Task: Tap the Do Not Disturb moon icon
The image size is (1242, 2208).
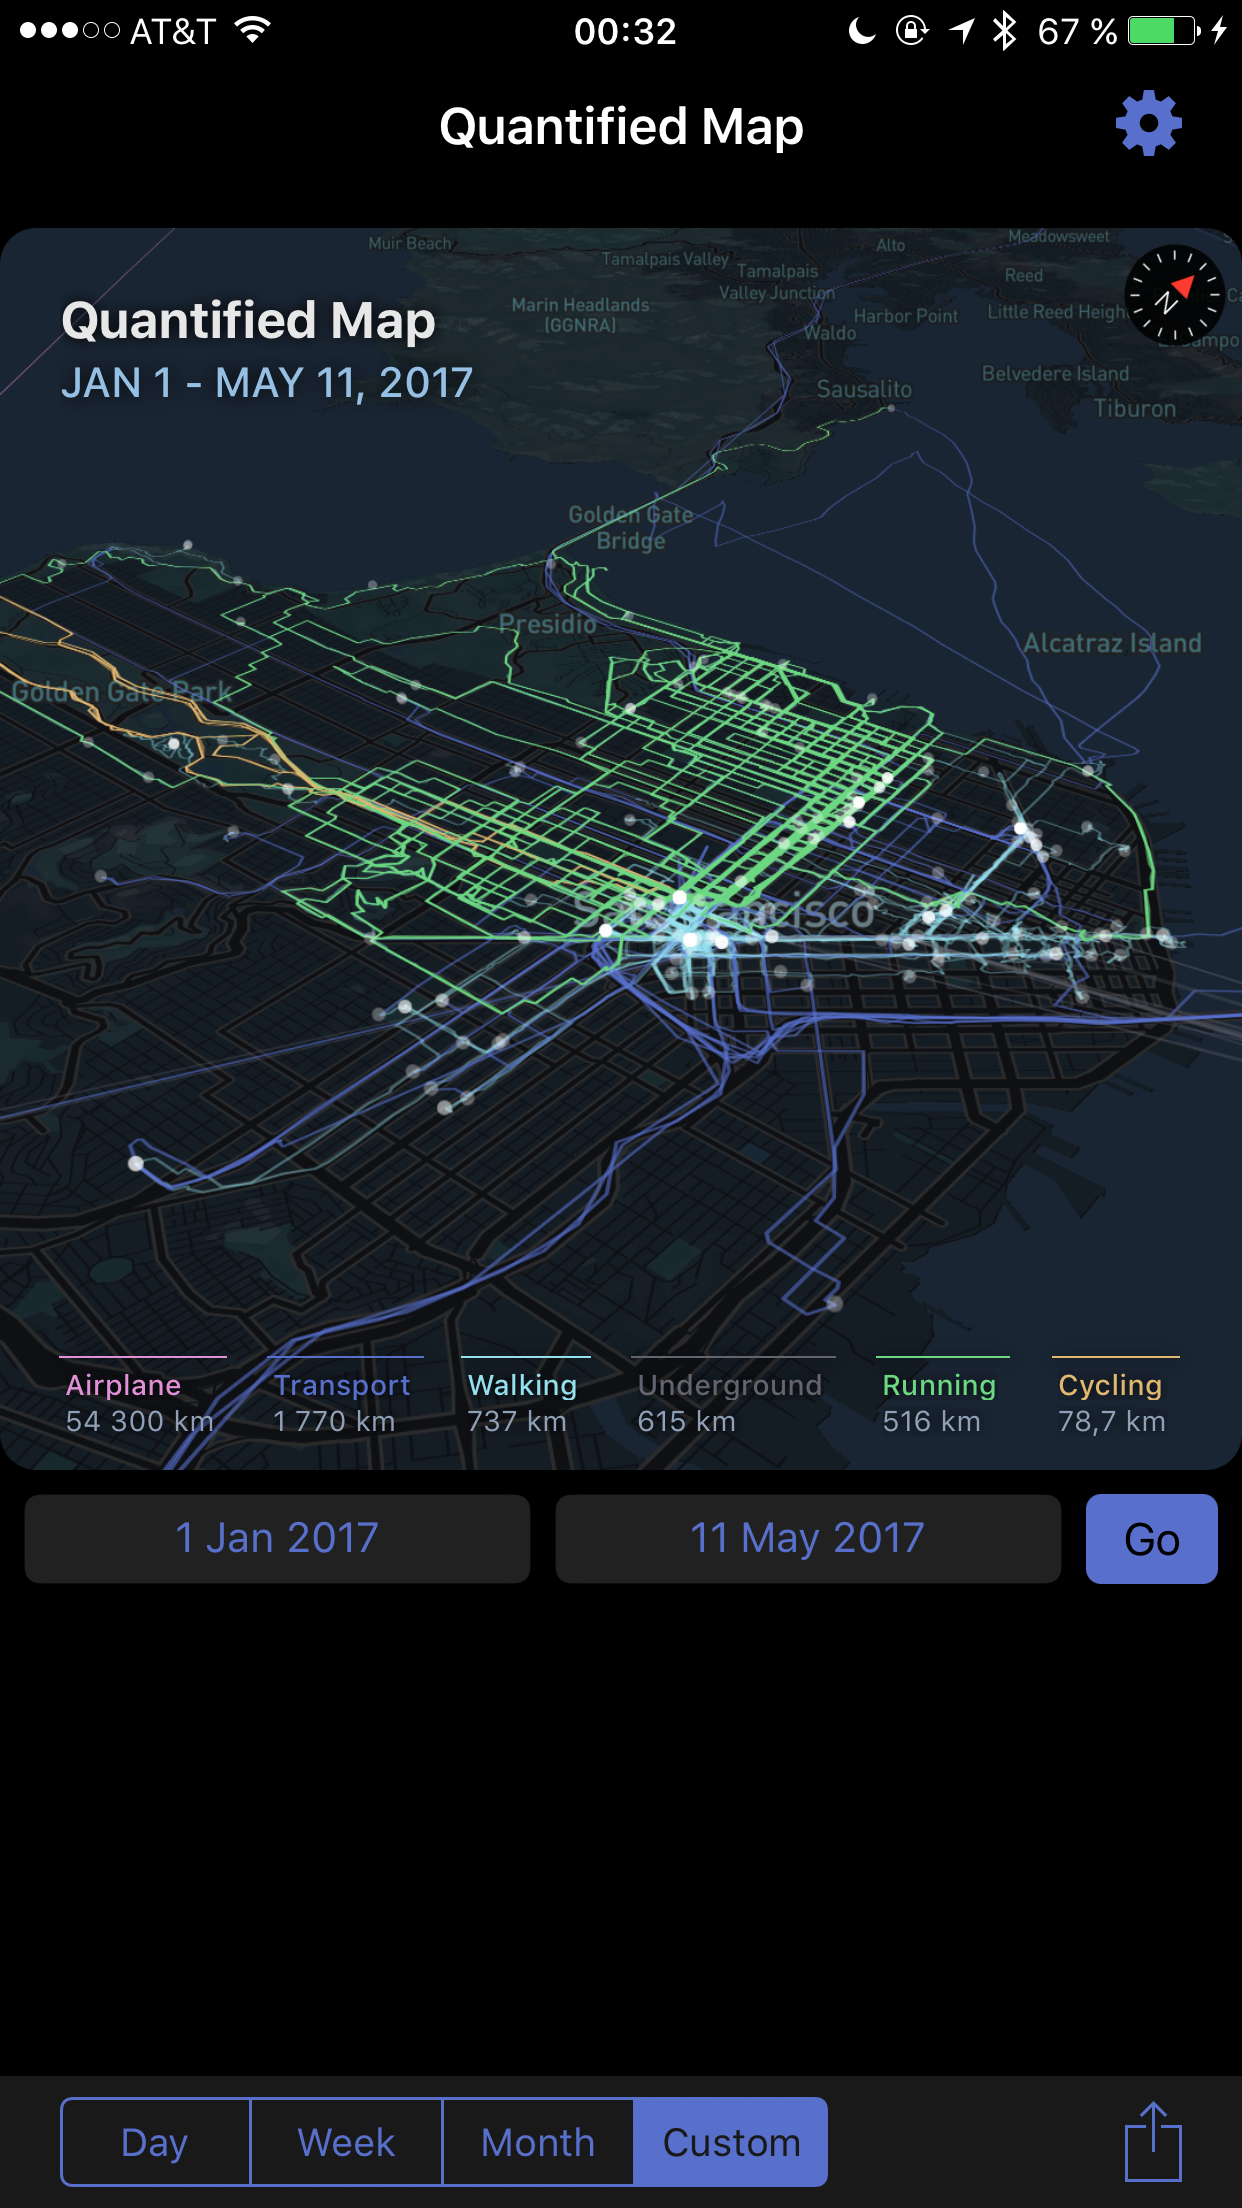Action: pos(861,31)
